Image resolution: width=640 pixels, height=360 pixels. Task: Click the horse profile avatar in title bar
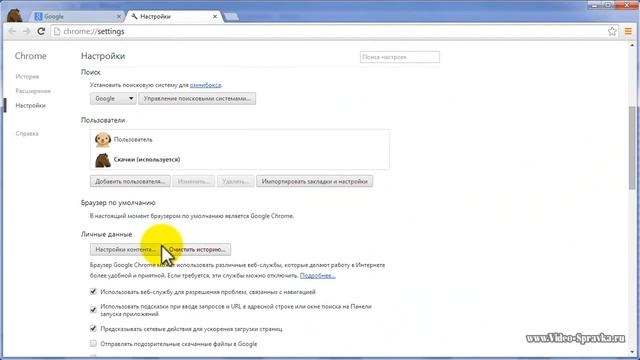tap(14, 15)
